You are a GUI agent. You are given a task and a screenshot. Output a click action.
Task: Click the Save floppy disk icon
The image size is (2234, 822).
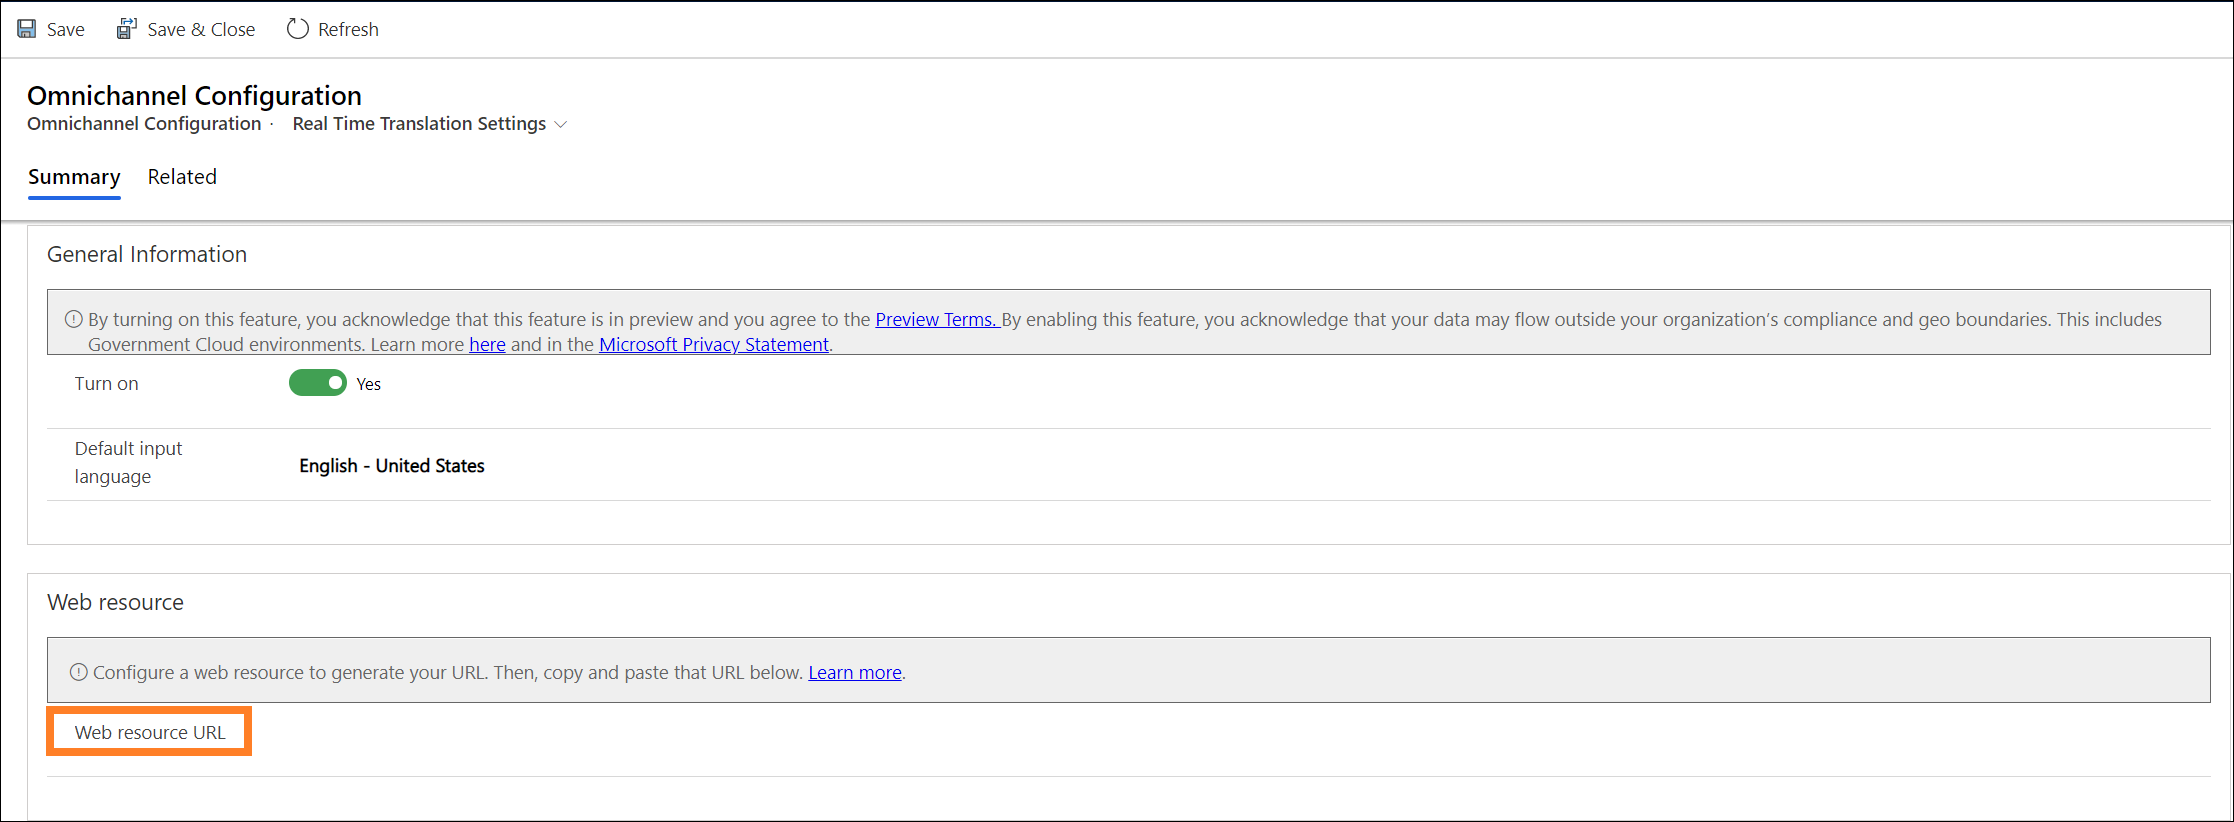pyautogui.click(x=27, y=29)
